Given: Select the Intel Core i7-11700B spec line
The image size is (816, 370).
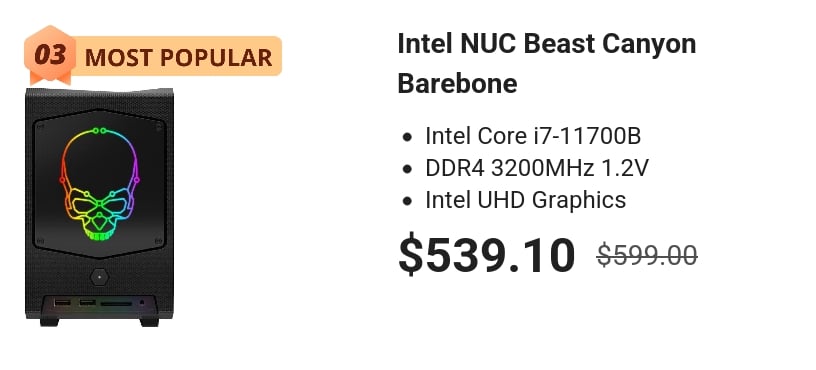Looking at the screenshot, I should click(533, 136).
